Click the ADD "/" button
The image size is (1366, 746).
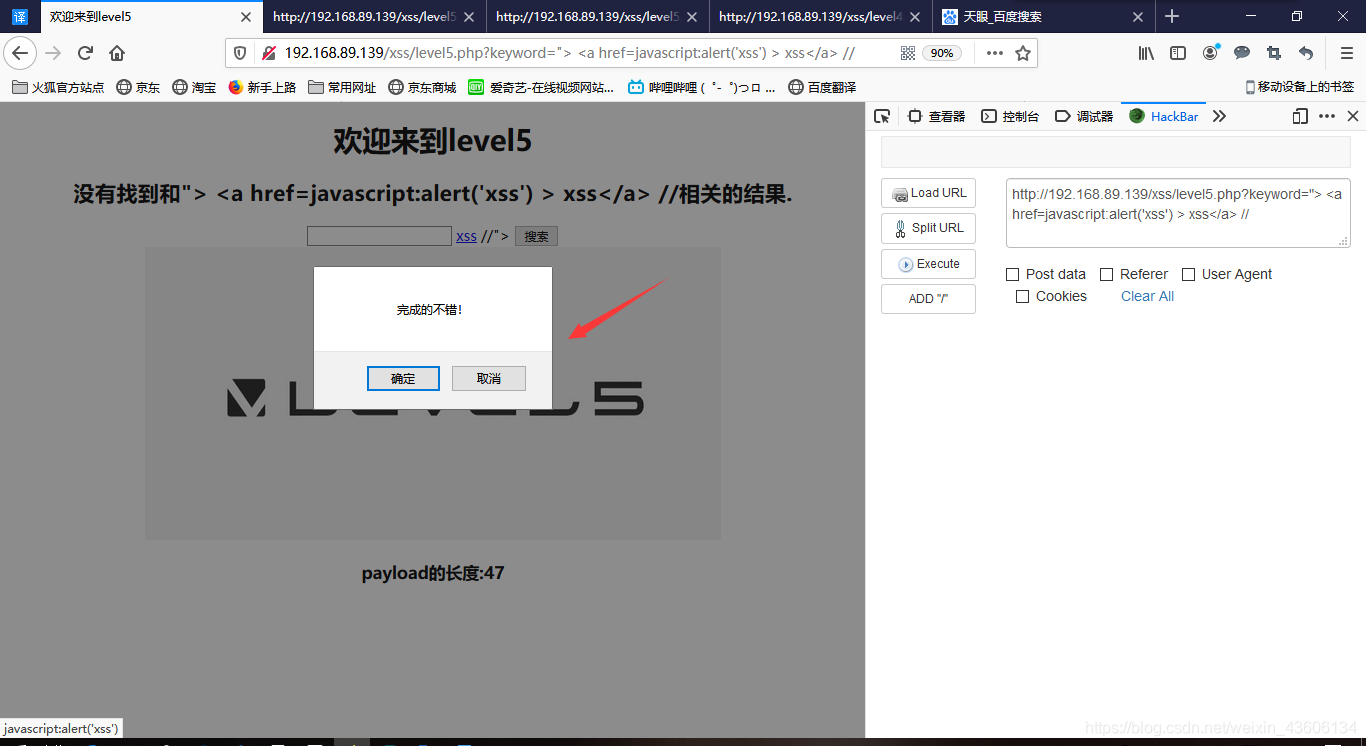[928, 299]
